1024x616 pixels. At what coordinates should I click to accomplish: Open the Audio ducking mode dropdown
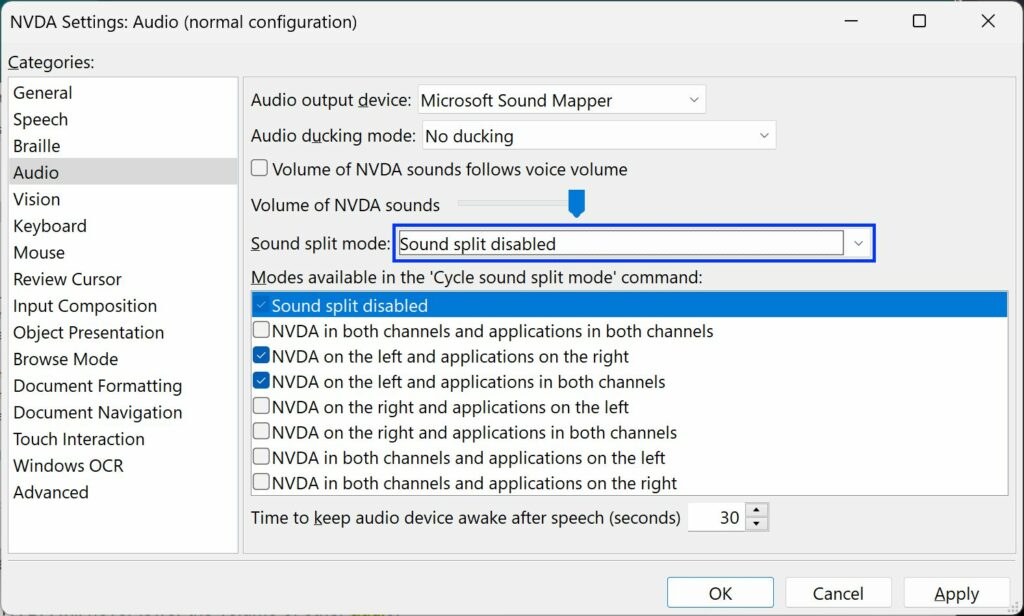coord(765,135)
